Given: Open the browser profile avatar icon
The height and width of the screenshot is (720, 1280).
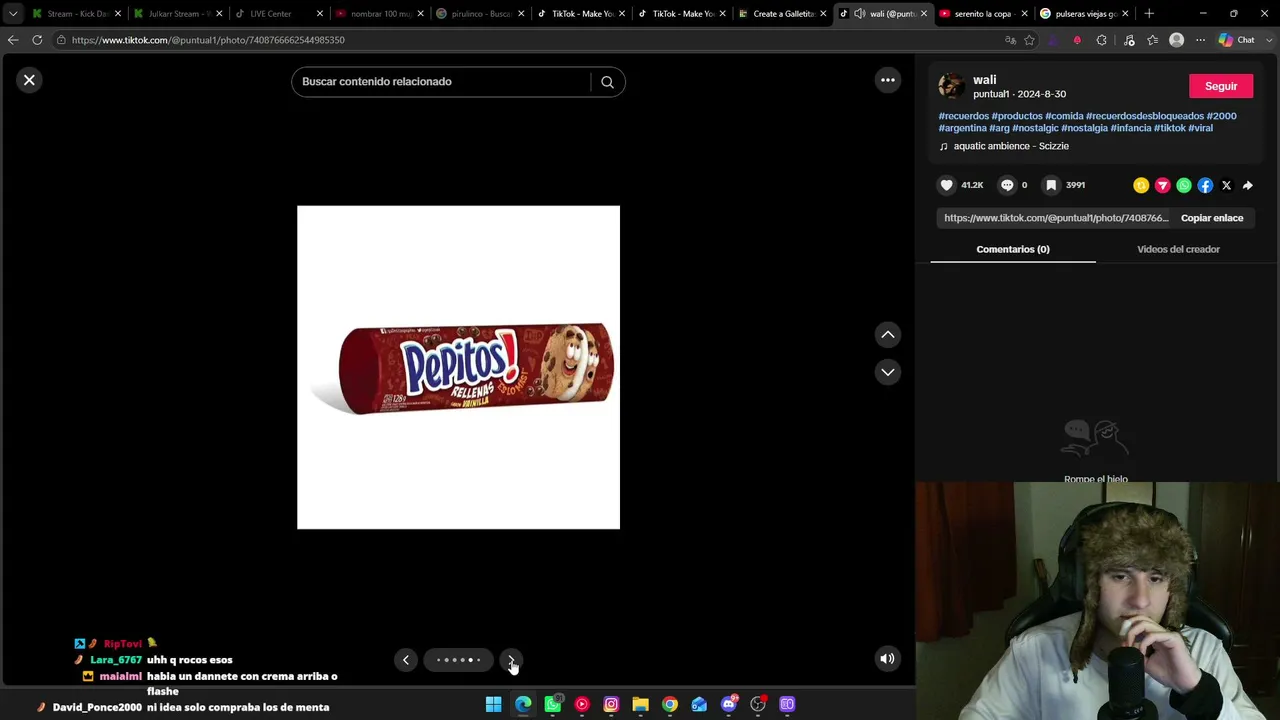Looking at the screenshot, I should pos(1176,40).
